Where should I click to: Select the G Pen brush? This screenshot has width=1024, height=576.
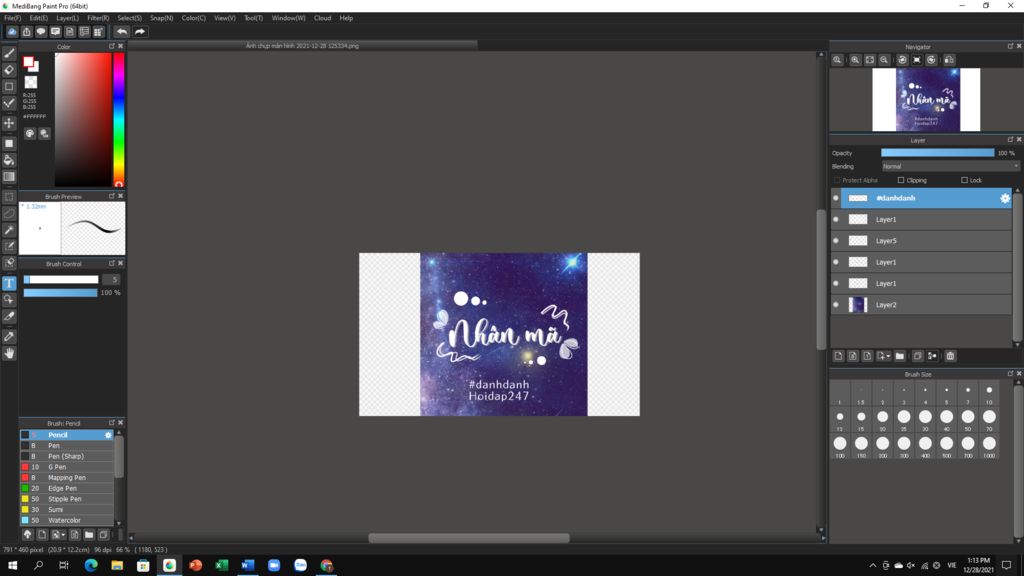(67, 467)
